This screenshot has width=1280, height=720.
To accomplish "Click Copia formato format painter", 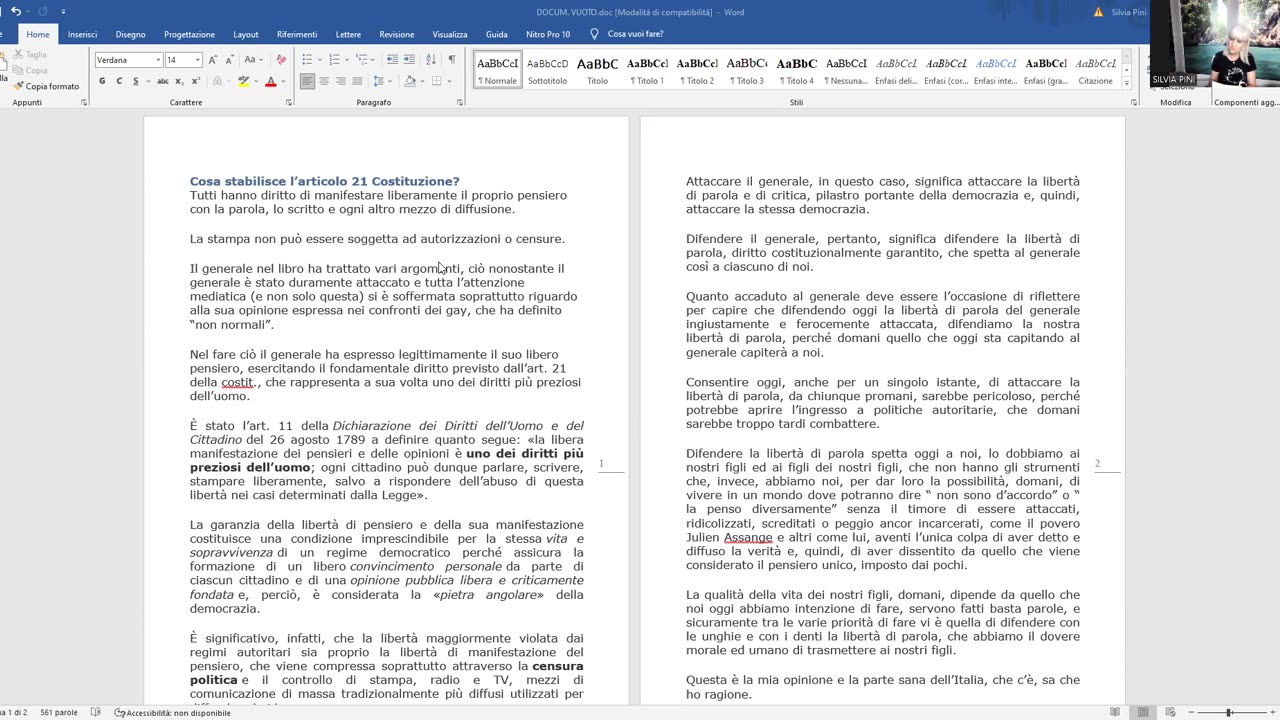I will pyautogui.click(x=46, y=87).
